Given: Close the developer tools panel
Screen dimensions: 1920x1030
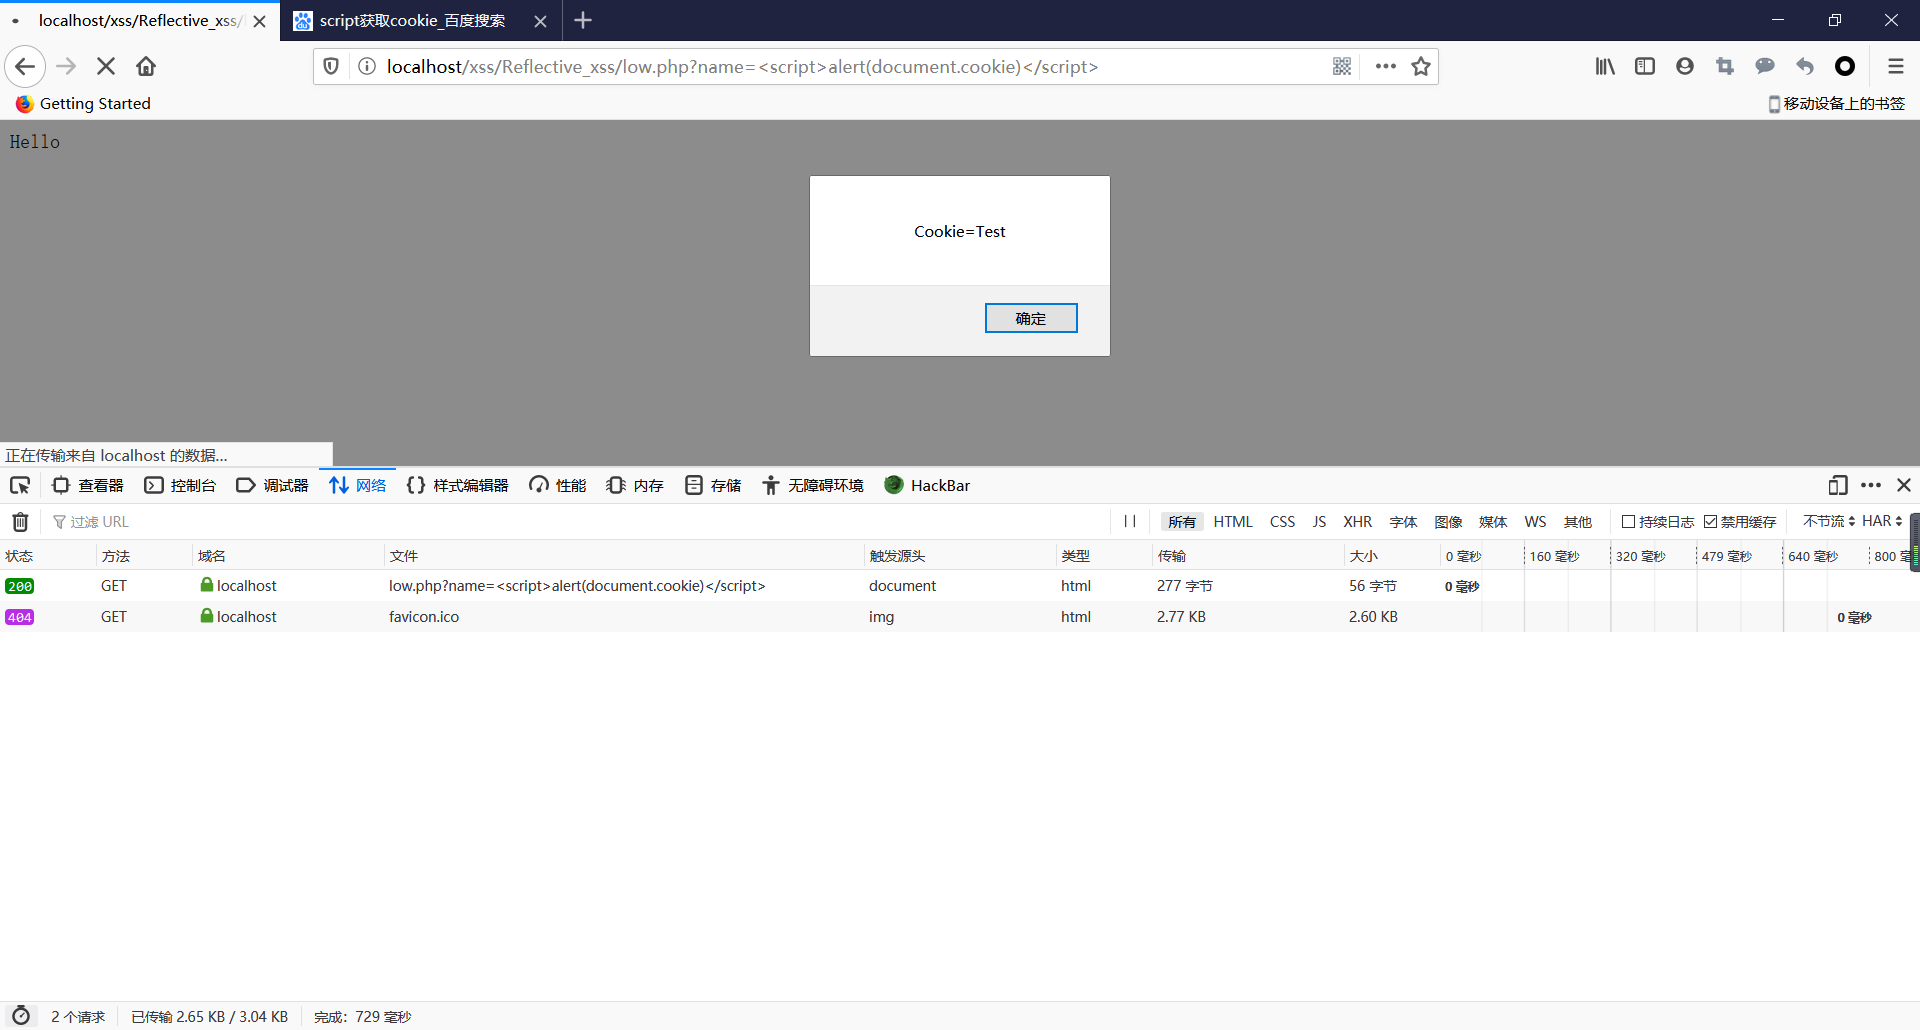Looking at the screenshot, I should [x=1904, y=486].
